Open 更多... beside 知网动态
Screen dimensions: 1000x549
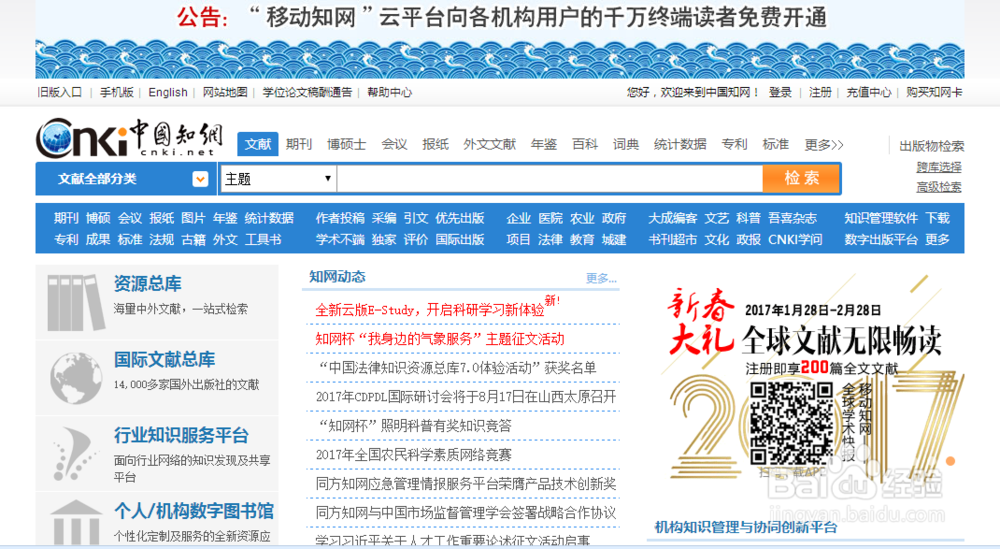pyautogui.click(x=601, y=279)
